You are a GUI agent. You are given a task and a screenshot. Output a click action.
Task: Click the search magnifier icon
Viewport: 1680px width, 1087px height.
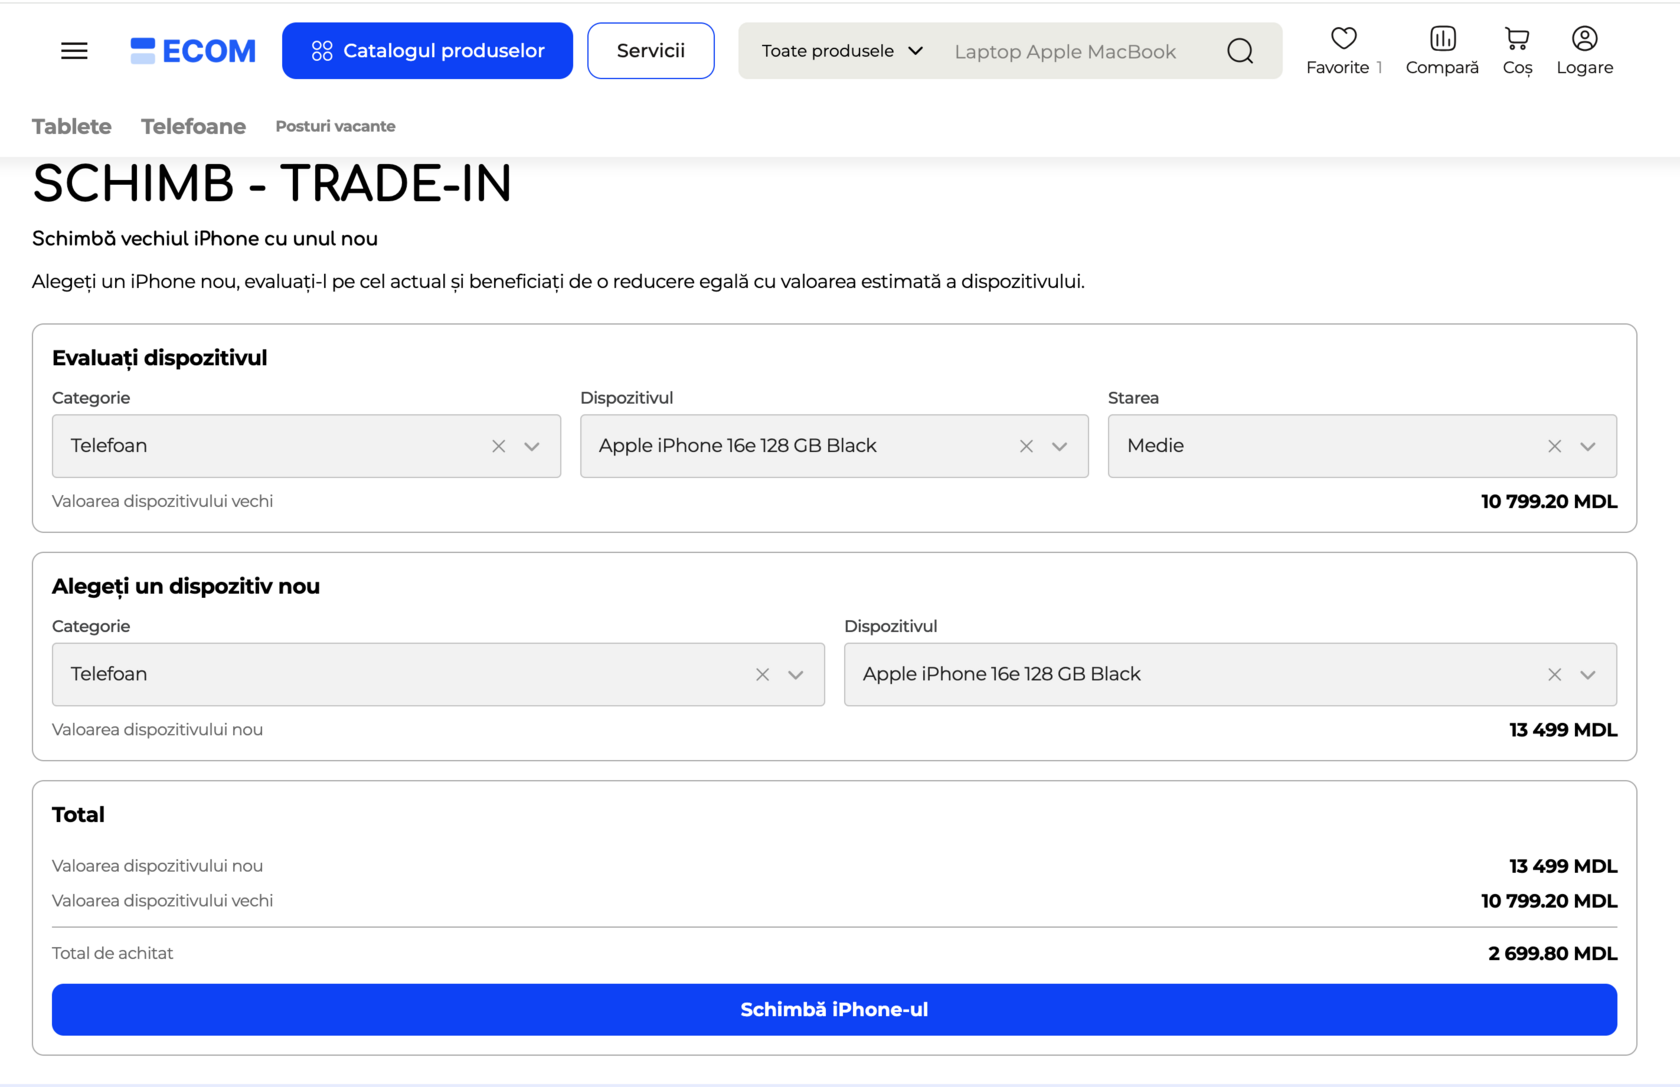point(1240,51)
